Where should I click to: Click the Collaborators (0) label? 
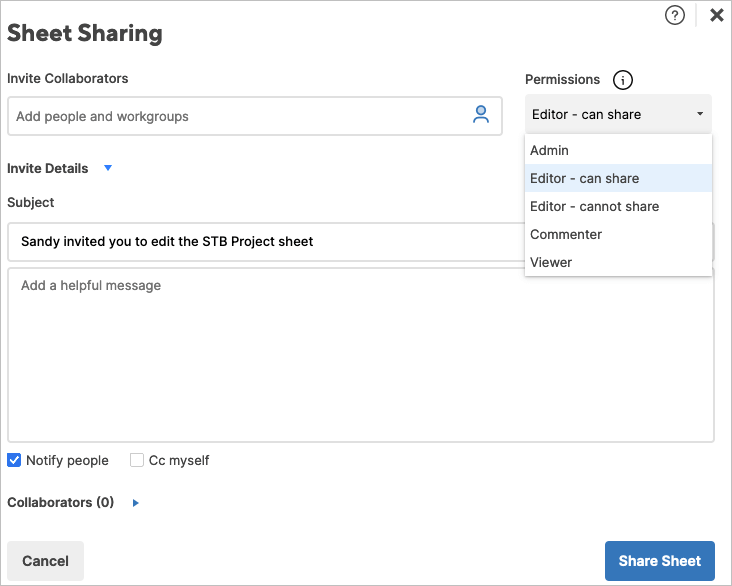[x=61, y=503]
